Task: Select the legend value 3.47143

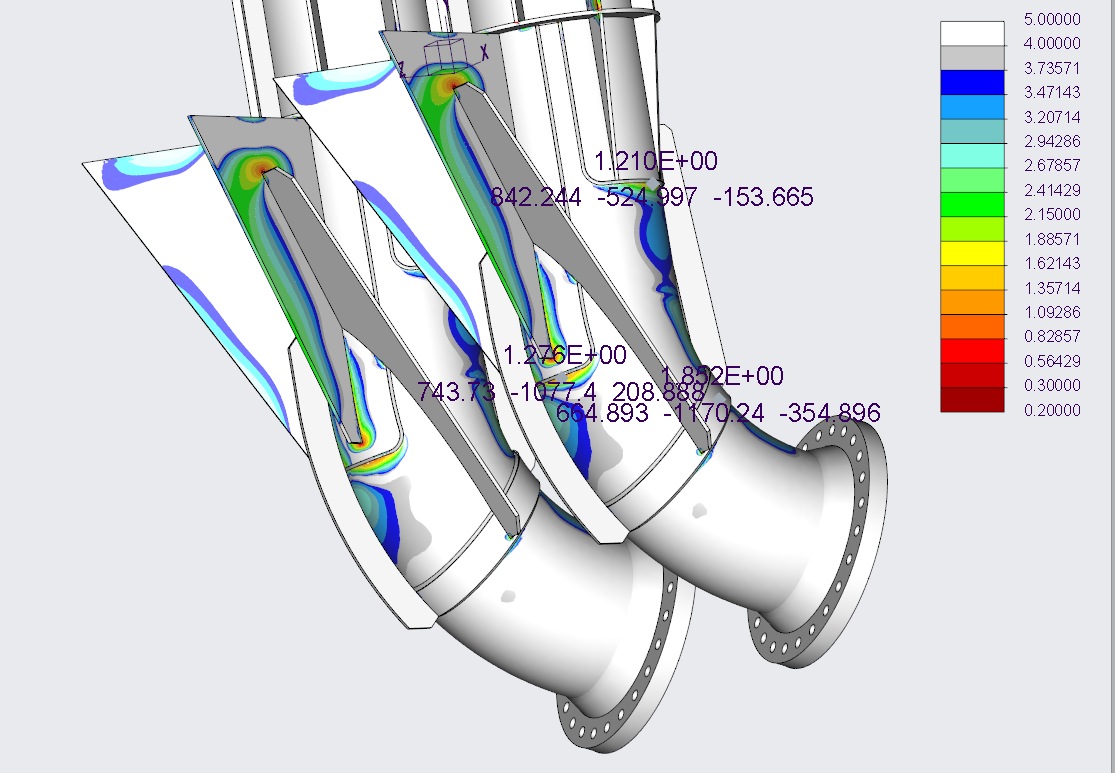Action: [1052, 92]
